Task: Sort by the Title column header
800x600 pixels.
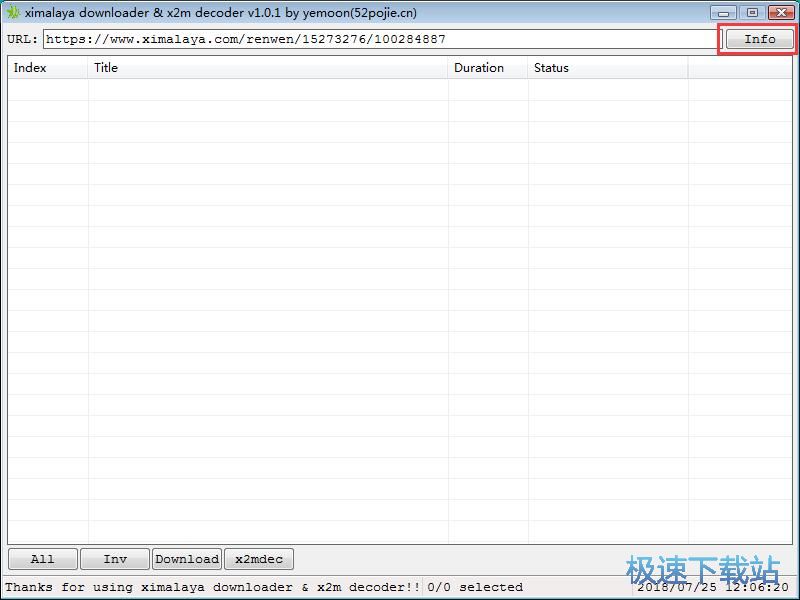Action: [x=268, y=68]
